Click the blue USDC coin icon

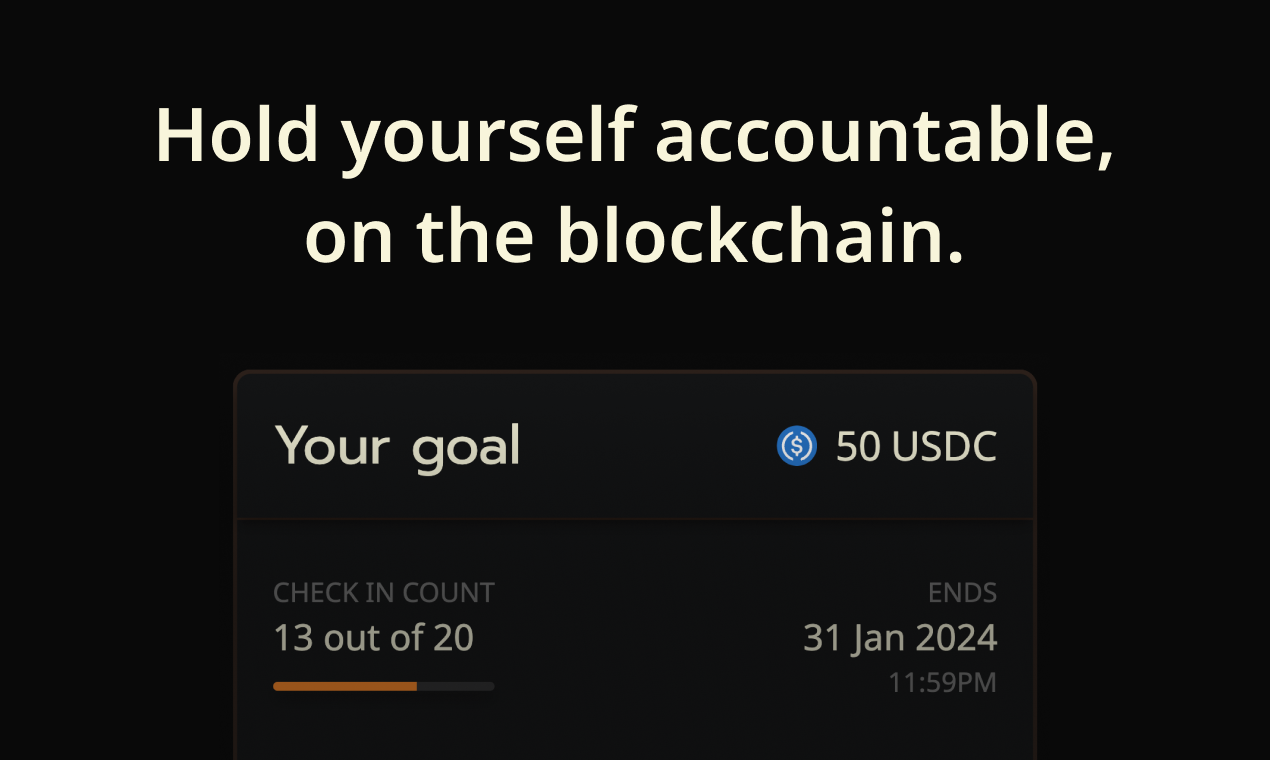click(x=797, y=446)
